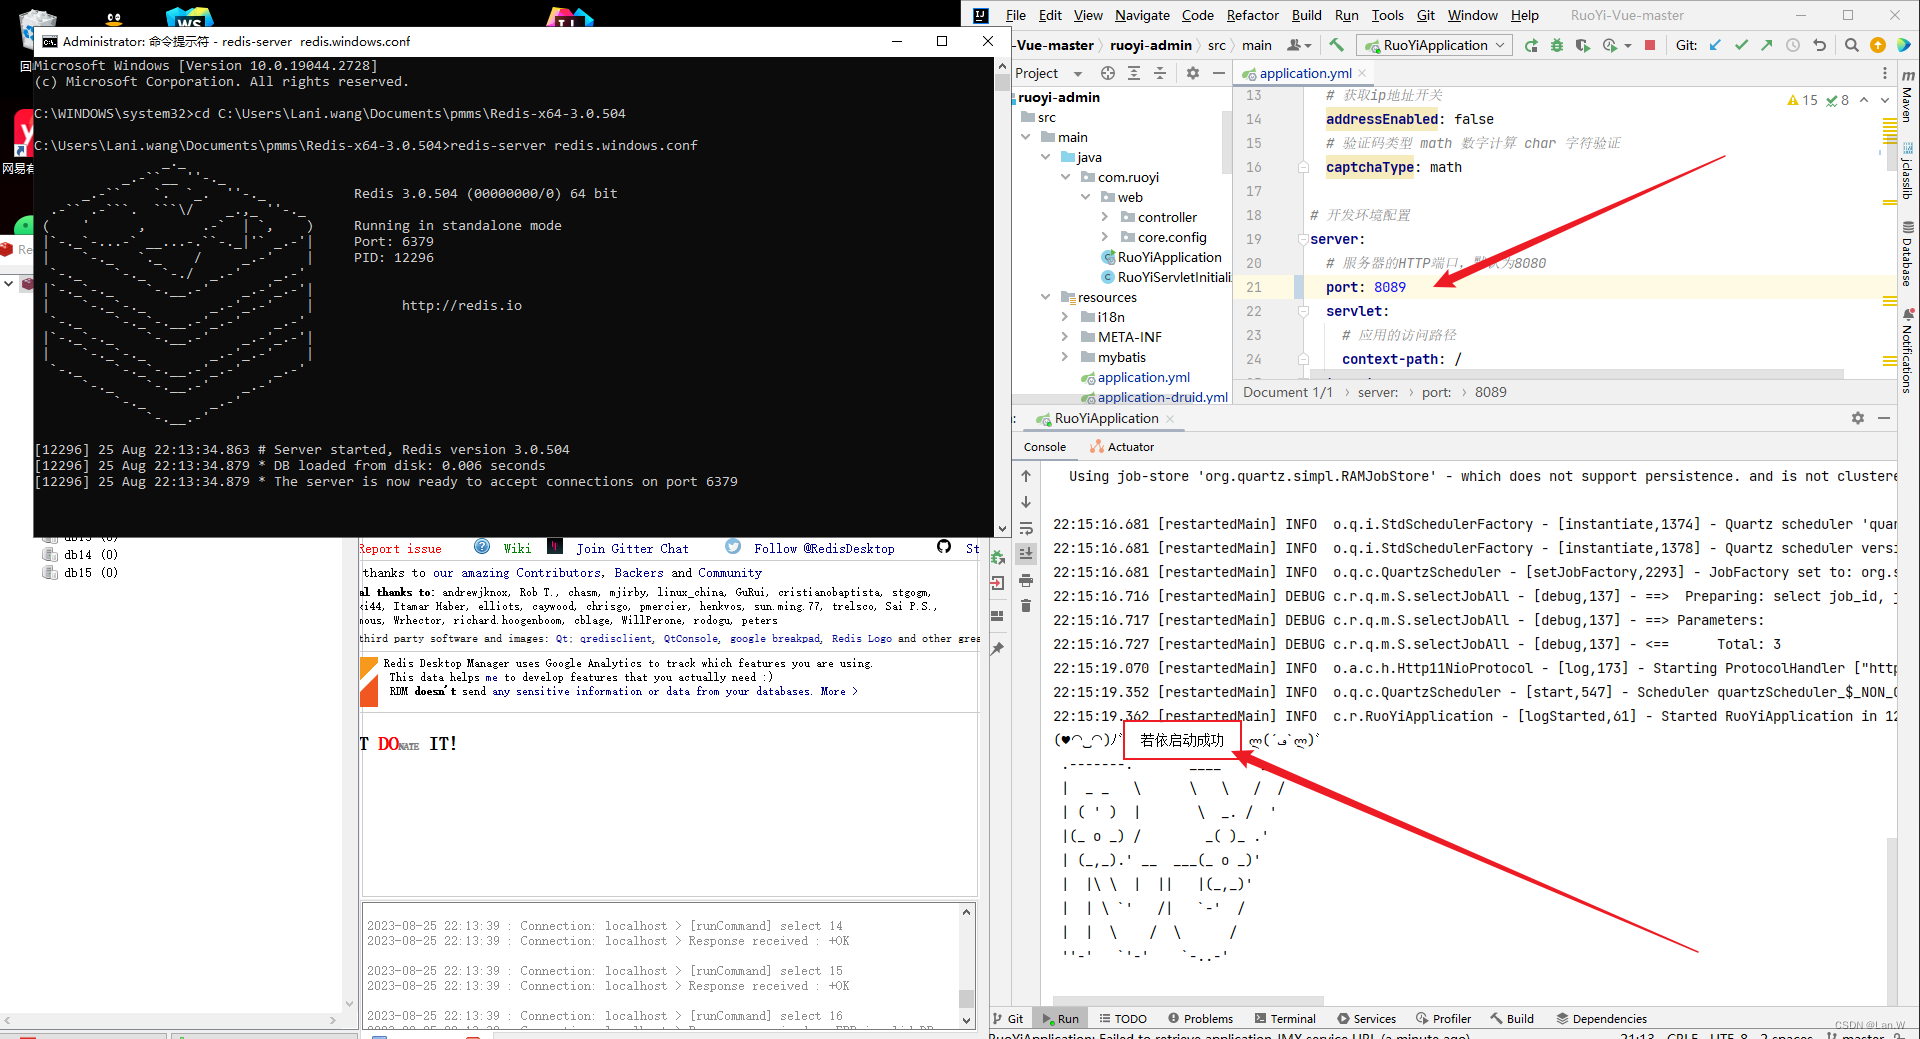Collapse the java folder in project tree
The height and width of the screenshot is (1039, 1920).
[x=1046, y=157]
